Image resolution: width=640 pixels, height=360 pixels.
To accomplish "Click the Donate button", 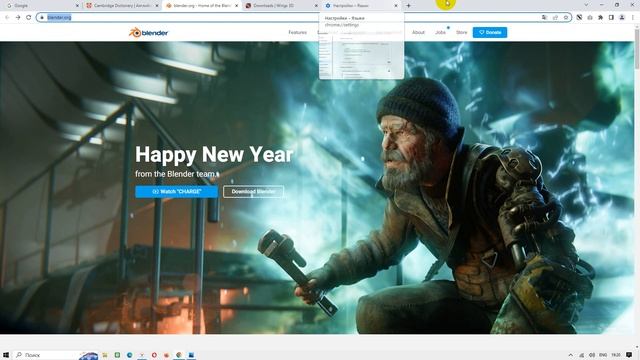I will pos(490,32).
